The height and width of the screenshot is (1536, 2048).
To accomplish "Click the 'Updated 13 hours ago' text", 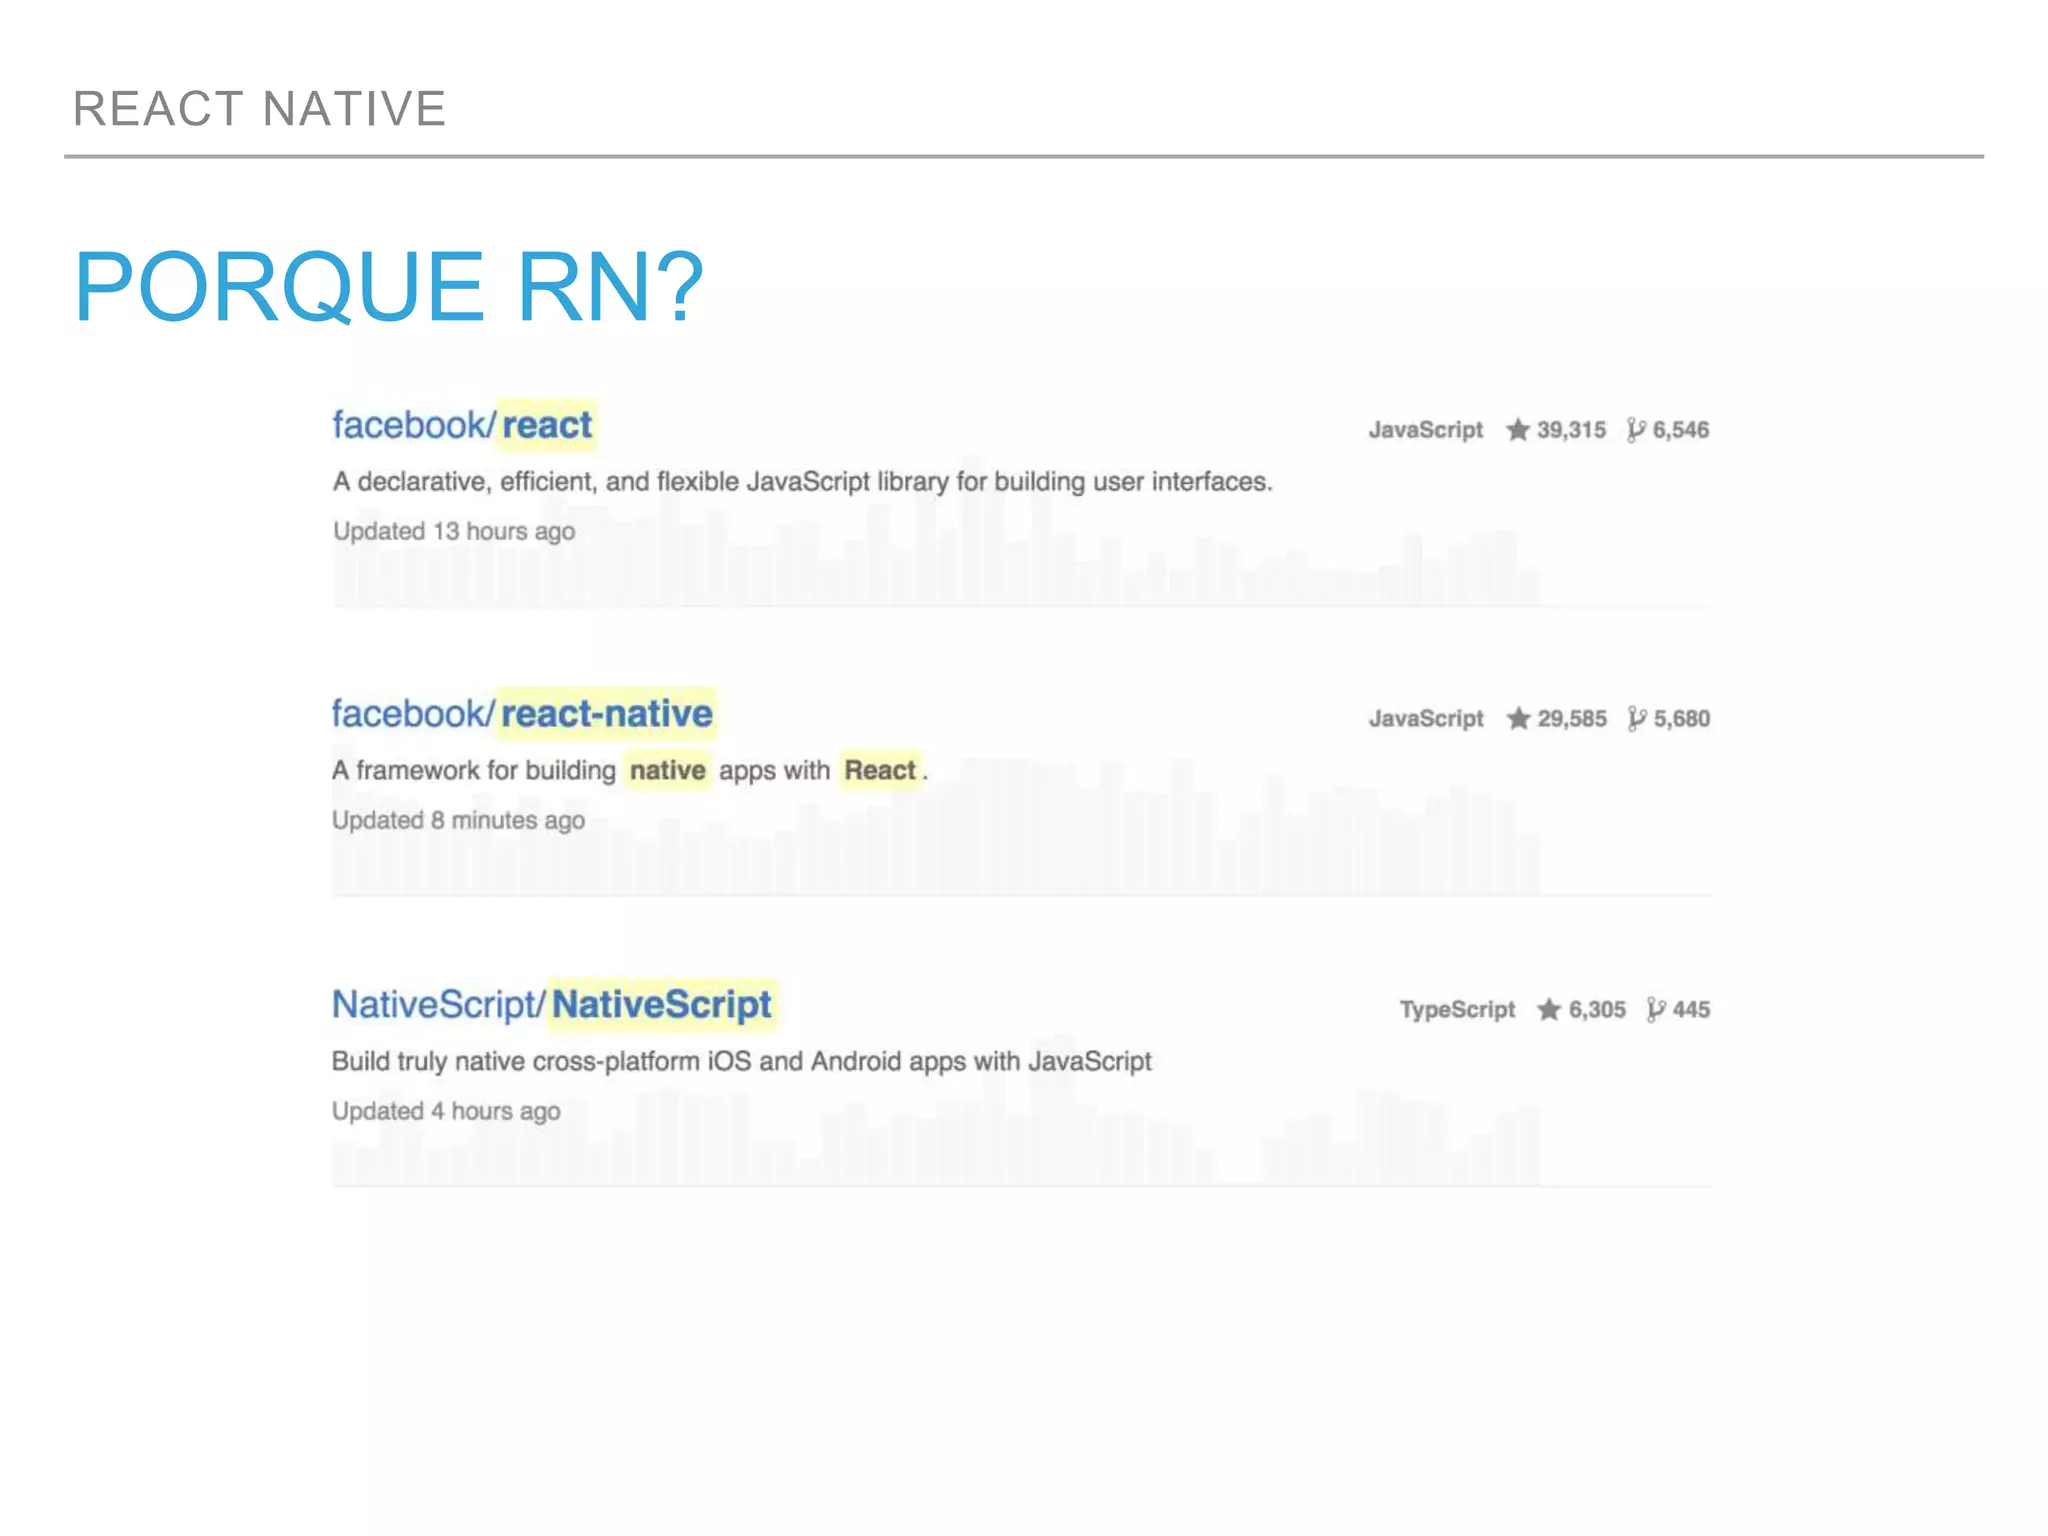I will [x=454, y=531].
